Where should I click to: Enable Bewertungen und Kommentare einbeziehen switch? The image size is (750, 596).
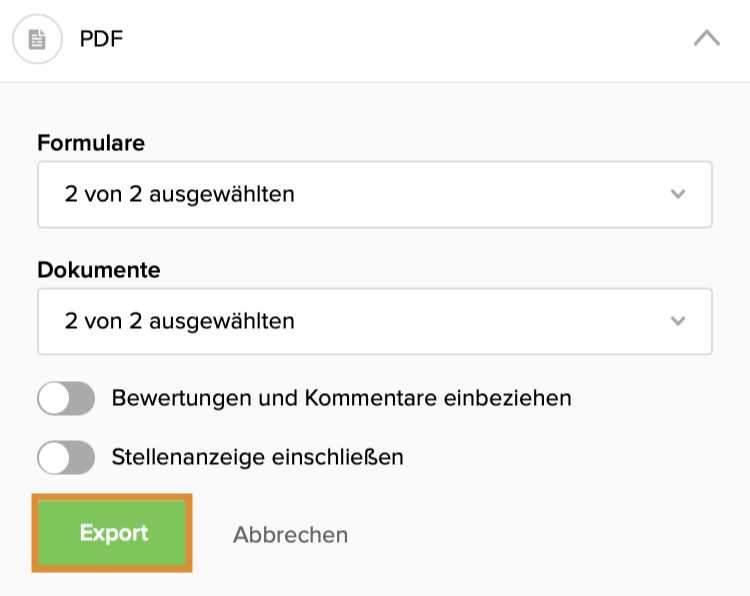click(x=66, y=398)
